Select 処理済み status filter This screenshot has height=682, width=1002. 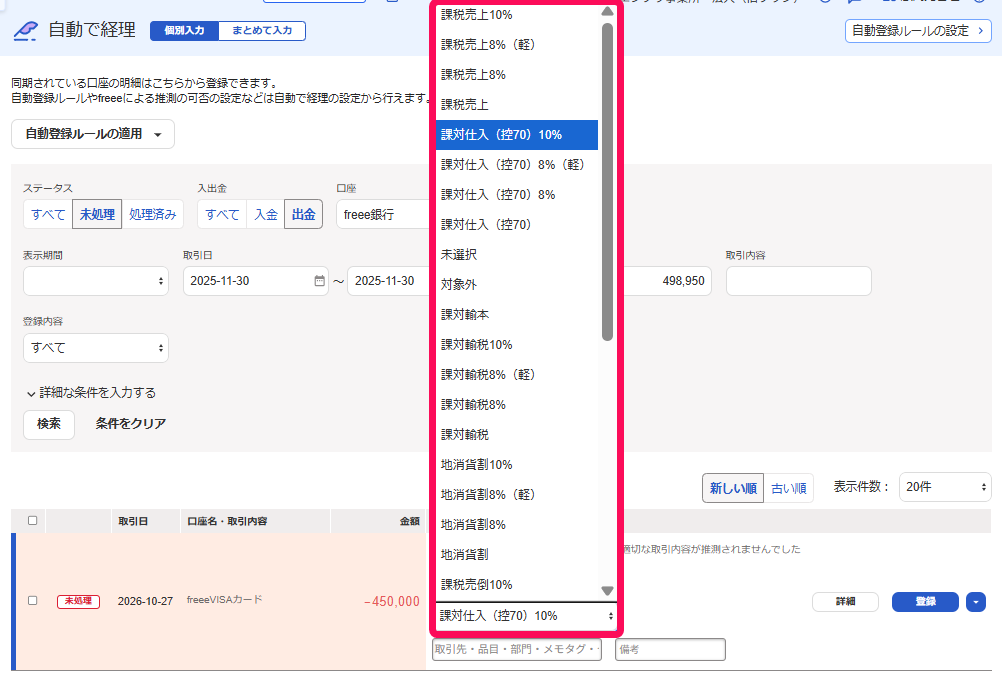coord(152,214)
